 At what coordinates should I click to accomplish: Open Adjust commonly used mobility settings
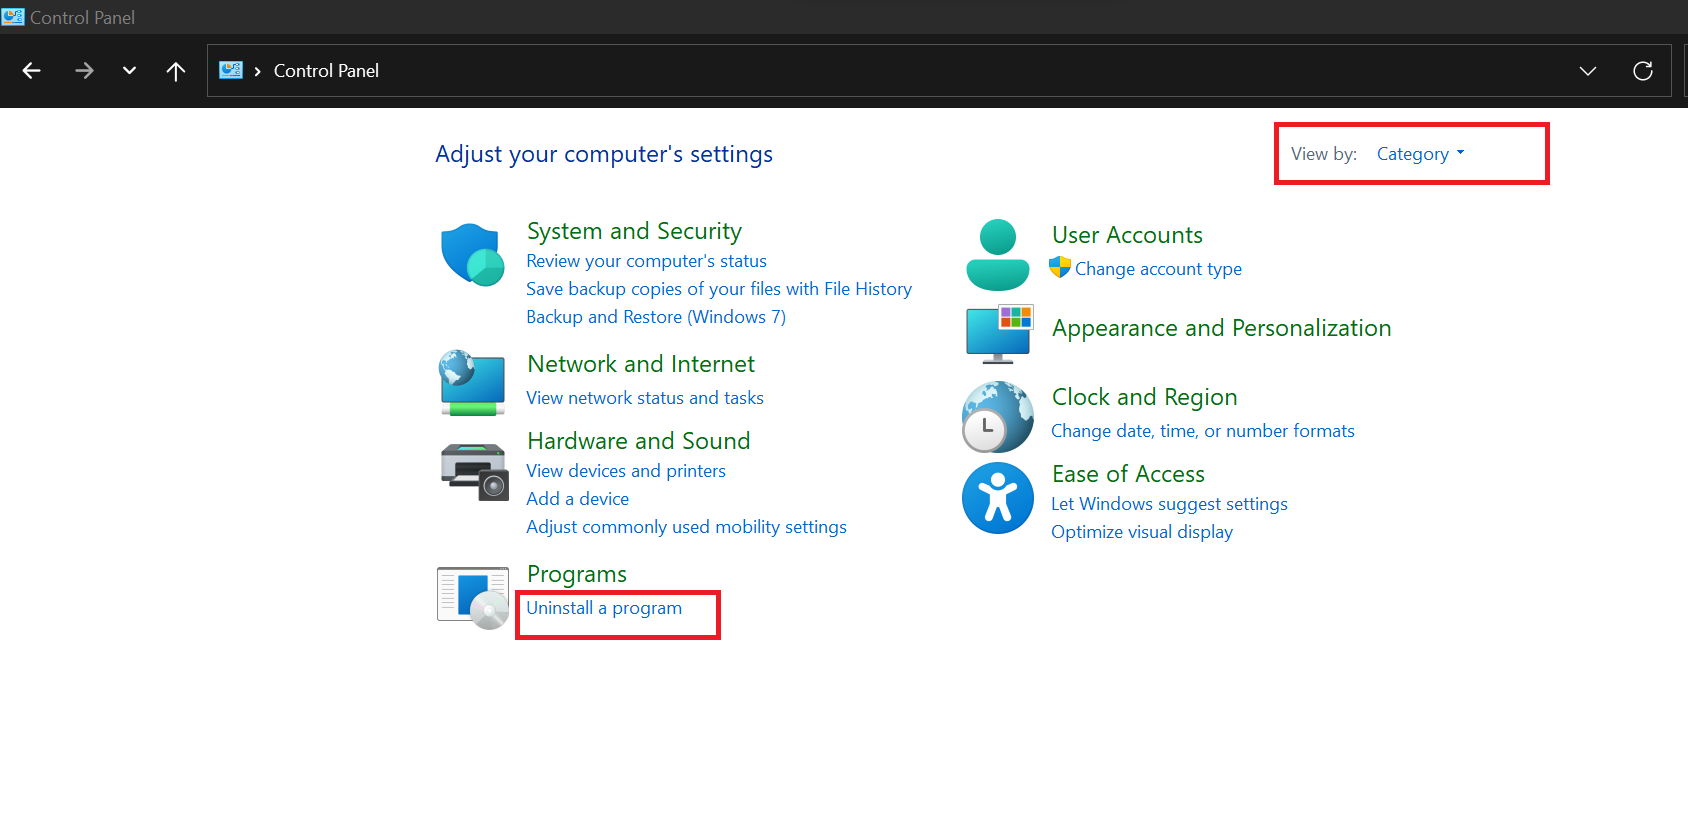[686, 527]
